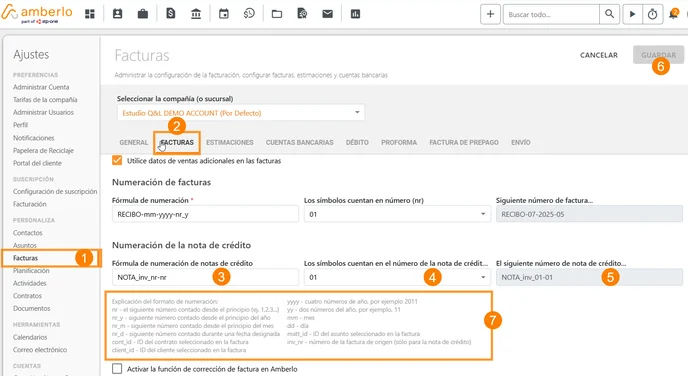This screenshot has width=688, height=376.
Task: Open the contracts certificate icon
Action: (302, 14)
